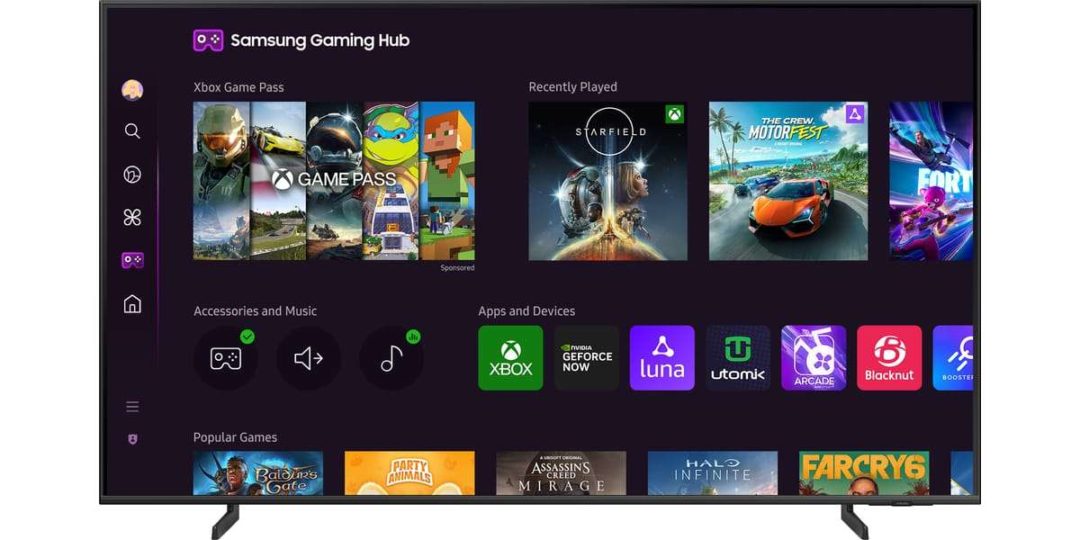Select the Gaming Hub controller sidebar icon
Image resolution: width=1080 pixels, height=540 pixels.
click(132, 260)
